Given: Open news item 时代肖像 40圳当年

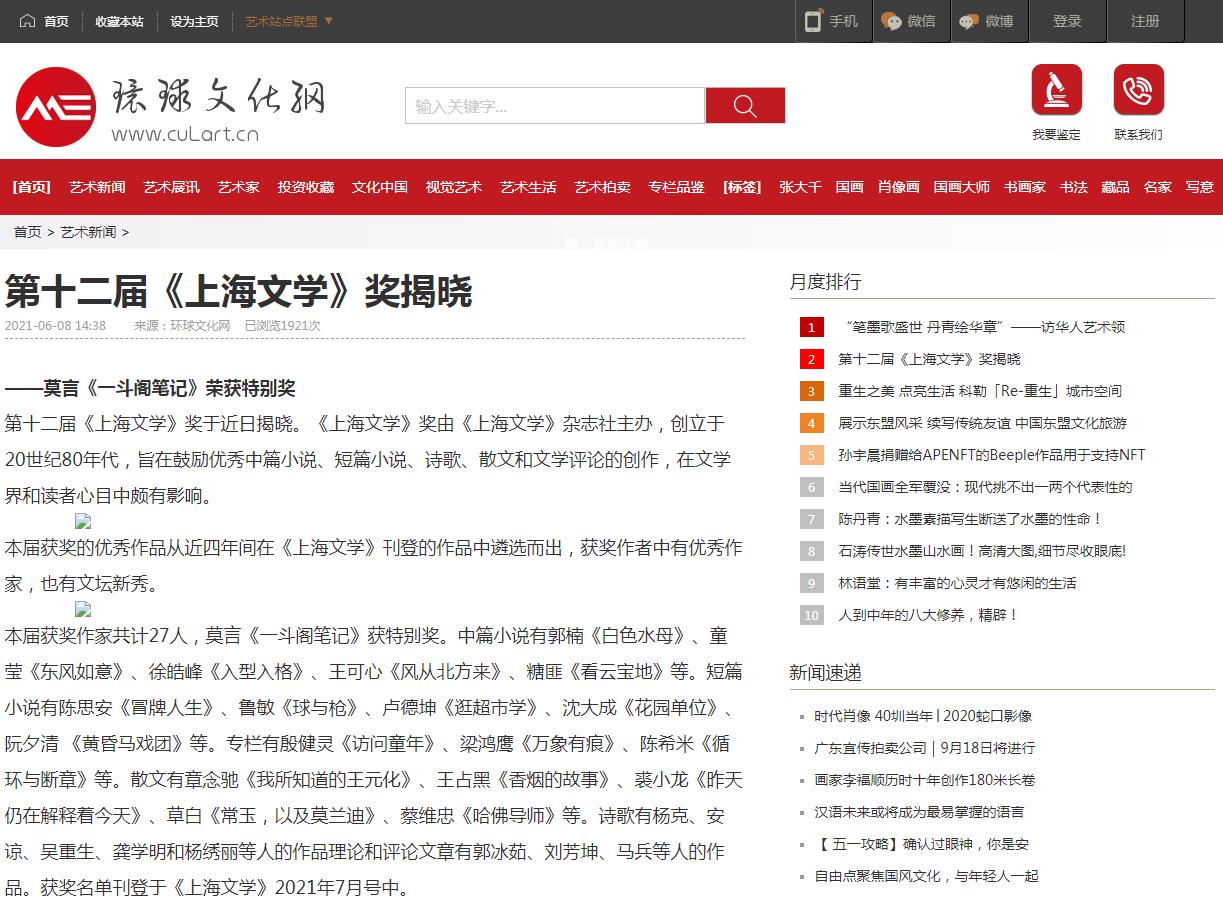Looking at the screenshot, I should 923,716.
